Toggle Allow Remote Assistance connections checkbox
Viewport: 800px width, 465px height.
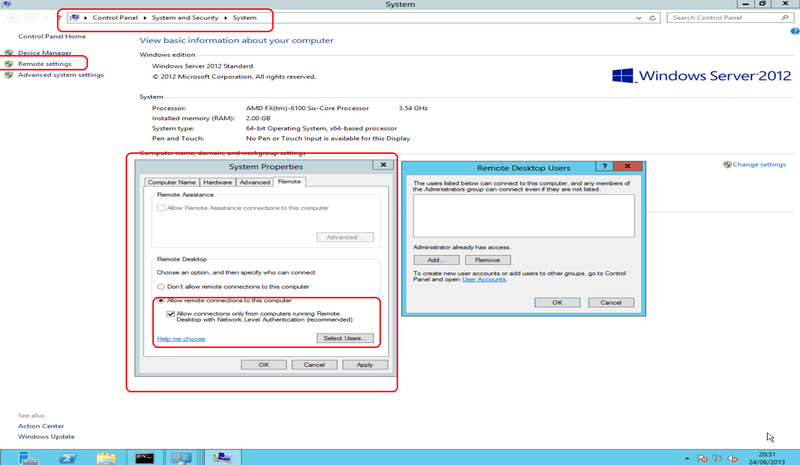click(x=161, y=208)
